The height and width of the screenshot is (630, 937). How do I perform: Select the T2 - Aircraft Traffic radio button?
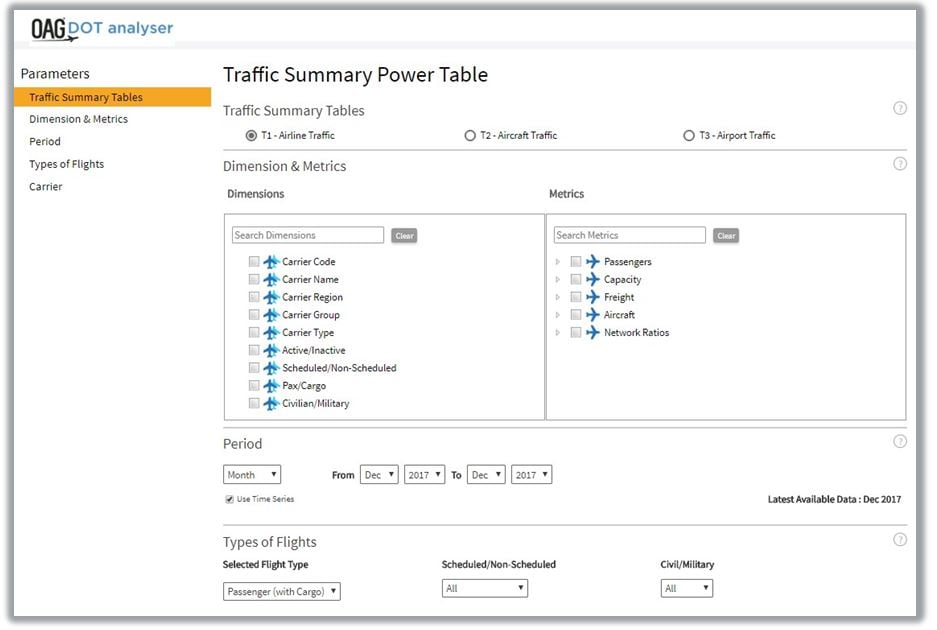click(x=470, y=136)
